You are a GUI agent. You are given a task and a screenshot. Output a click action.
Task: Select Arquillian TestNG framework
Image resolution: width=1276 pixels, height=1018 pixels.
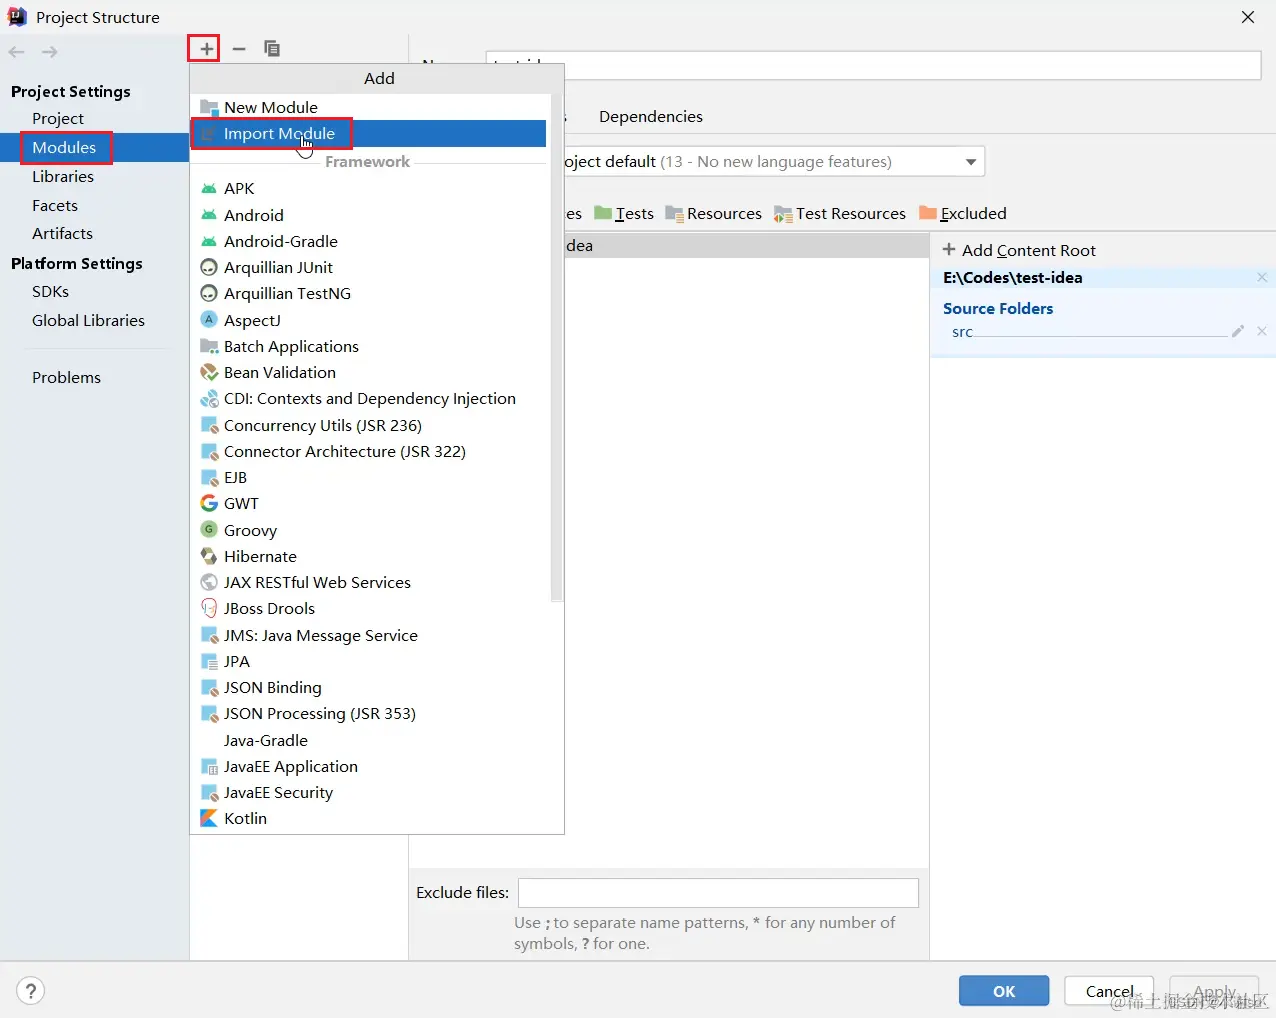pos(368,293)
